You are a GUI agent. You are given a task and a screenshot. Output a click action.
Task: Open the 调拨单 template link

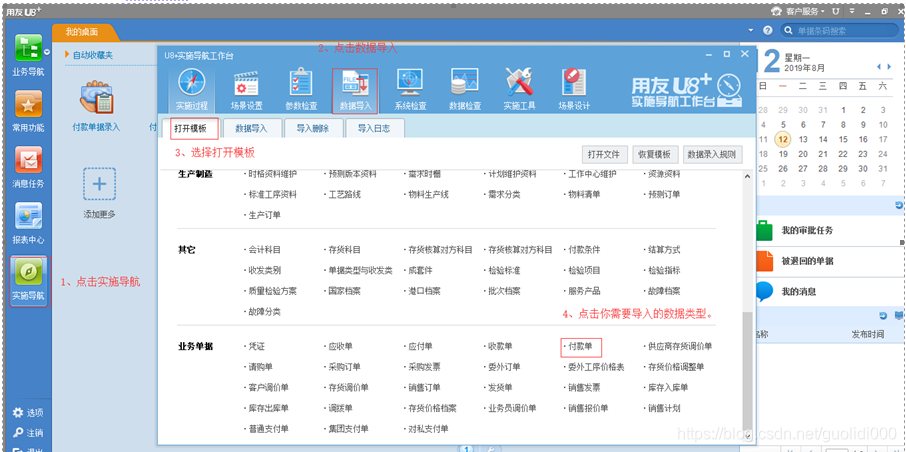coord(340,408)
